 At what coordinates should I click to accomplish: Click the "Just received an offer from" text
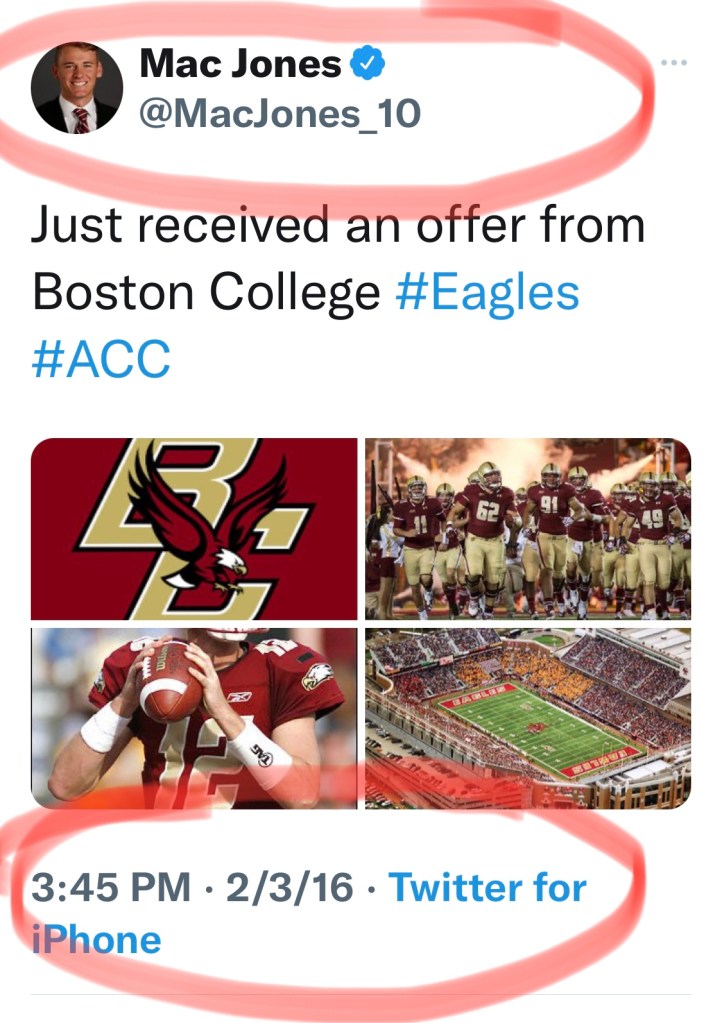[x=338, y=226]
